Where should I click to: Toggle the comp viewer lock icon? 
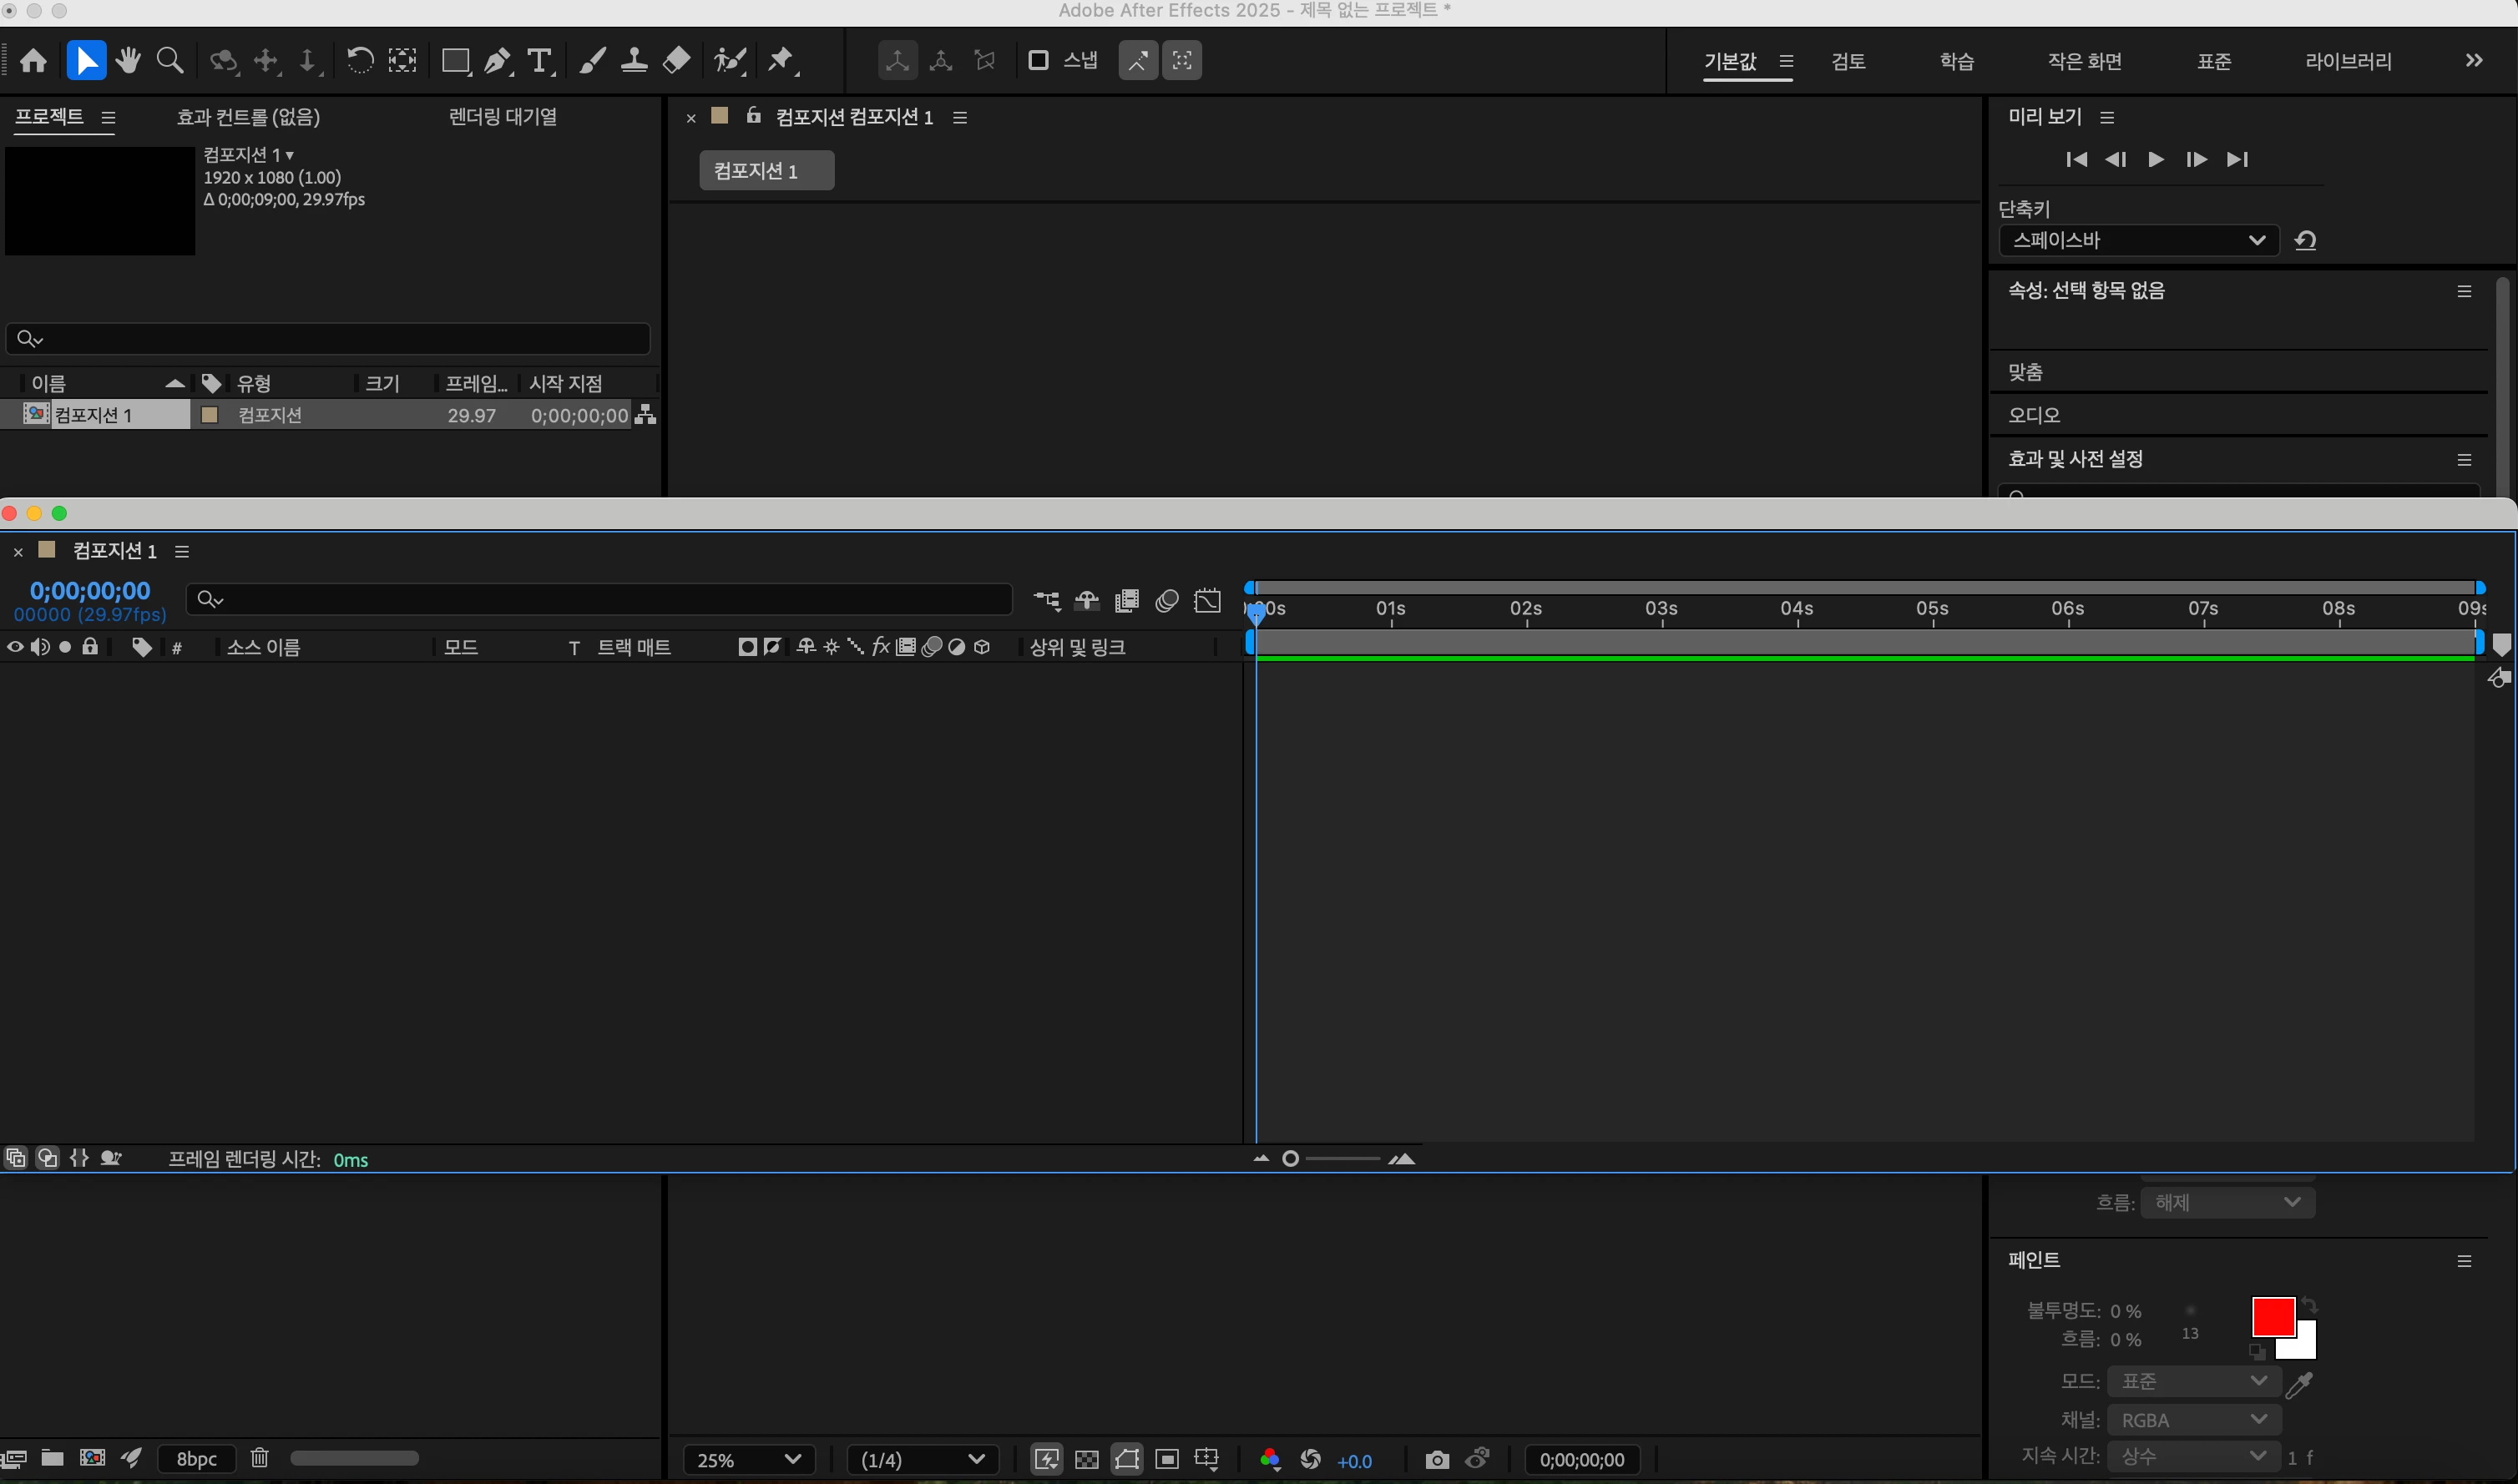[754, 117]
